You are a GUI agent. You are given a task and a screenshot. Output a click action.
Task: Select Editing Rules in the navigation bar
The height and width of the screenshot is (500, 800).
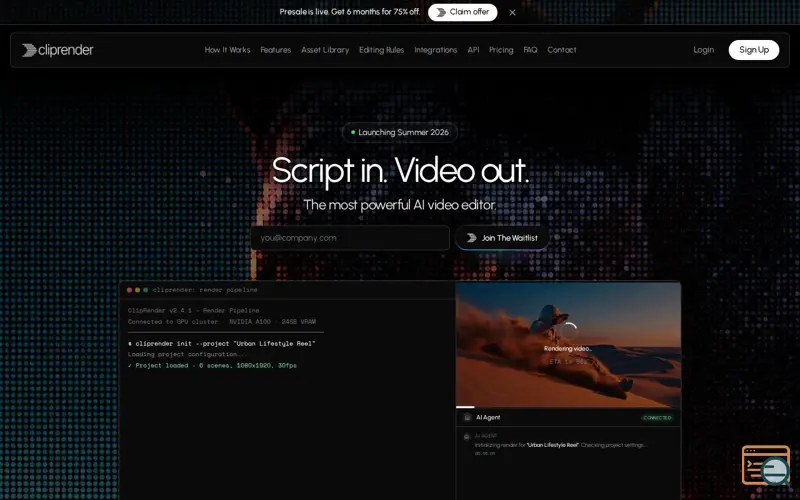point(381,50)
